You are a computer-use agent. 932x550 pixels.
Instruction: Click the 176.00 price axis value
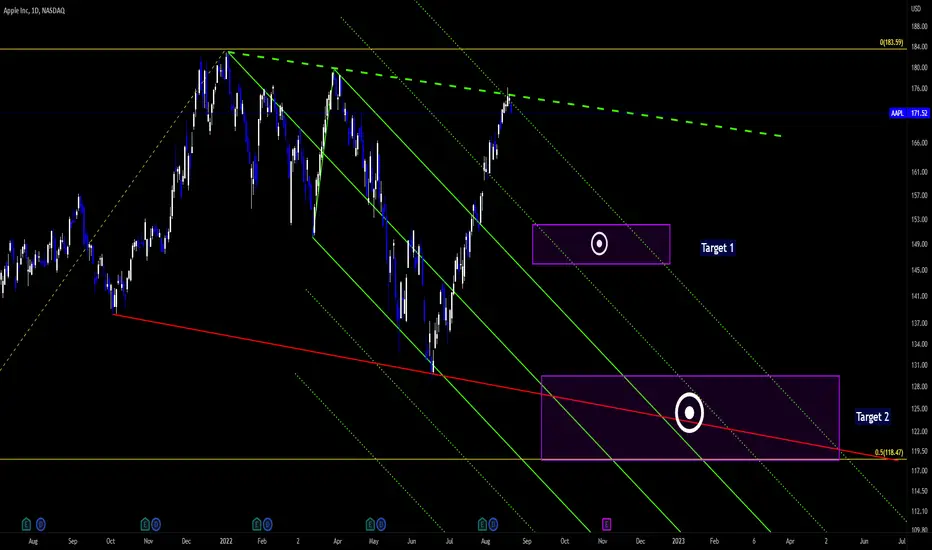click(919, 89)
